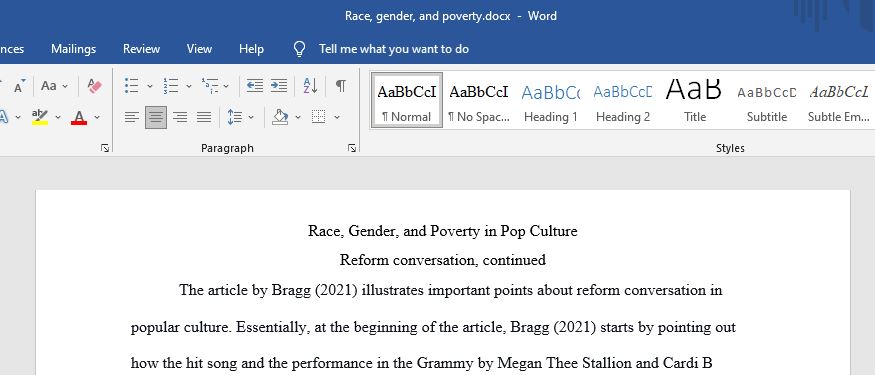Click the Line and Paragraph Spacing icon
The width and height of the screenshot is (875, 375).
235,117
